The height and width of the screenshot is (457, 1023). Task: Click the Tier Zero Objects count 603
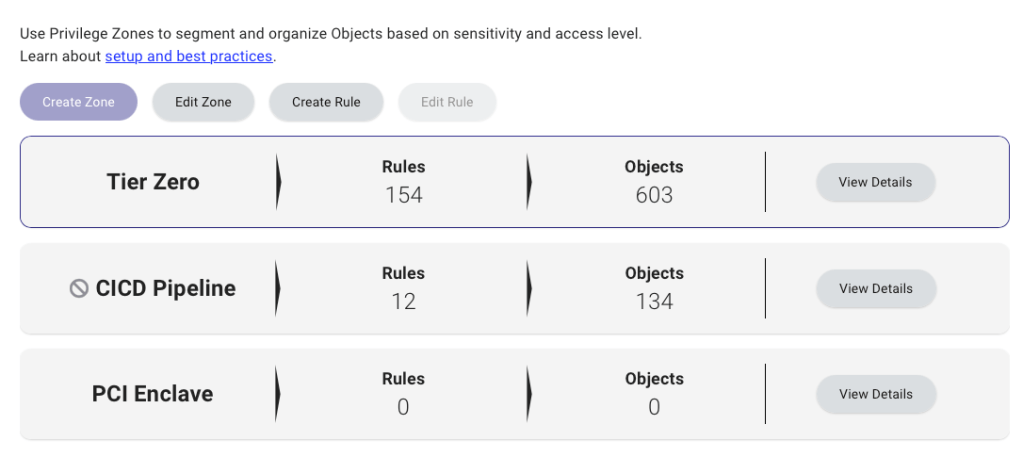pos(654,195)
